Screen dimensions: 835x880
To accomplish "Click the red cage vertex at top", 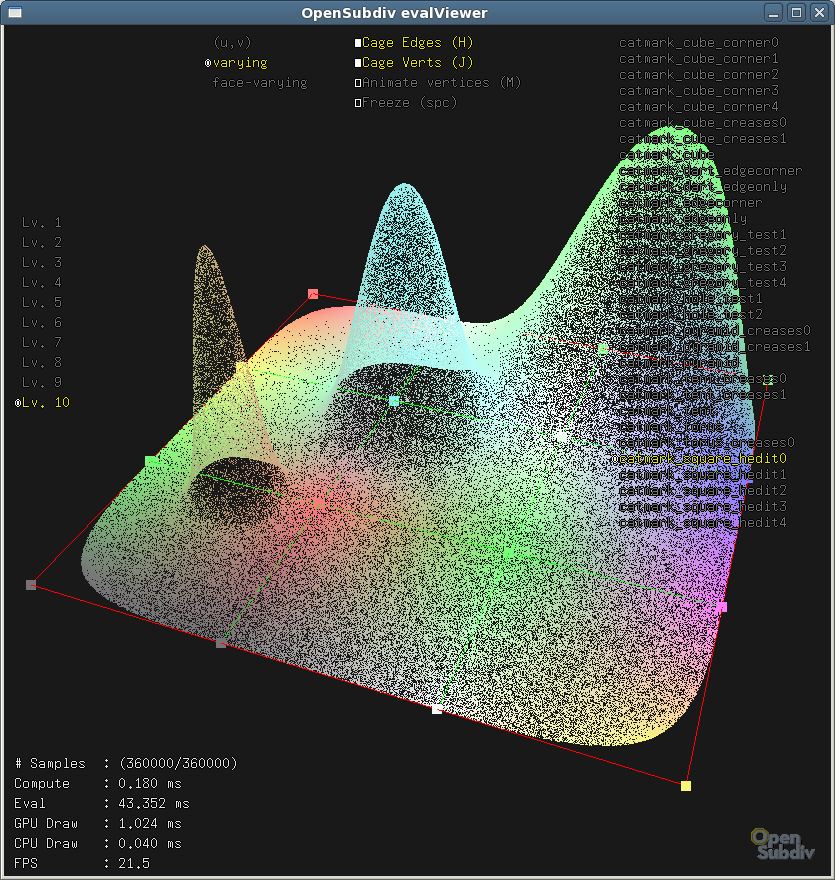I will coord(313,294).
